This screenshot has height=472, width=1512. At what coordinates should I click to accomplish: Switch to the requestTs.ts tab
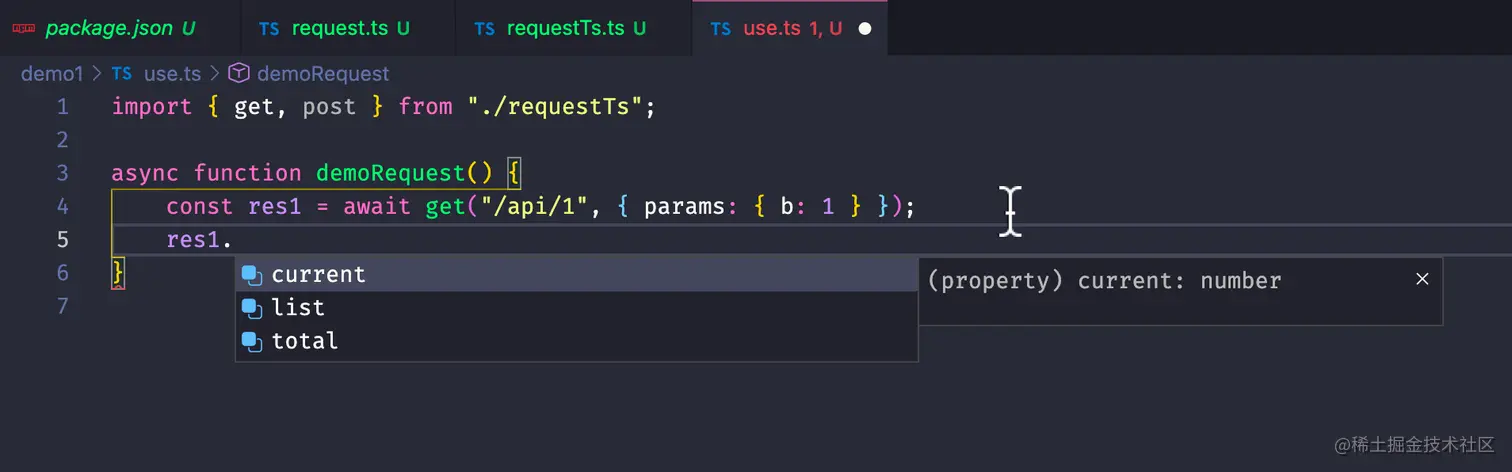(x=573, y=28)
